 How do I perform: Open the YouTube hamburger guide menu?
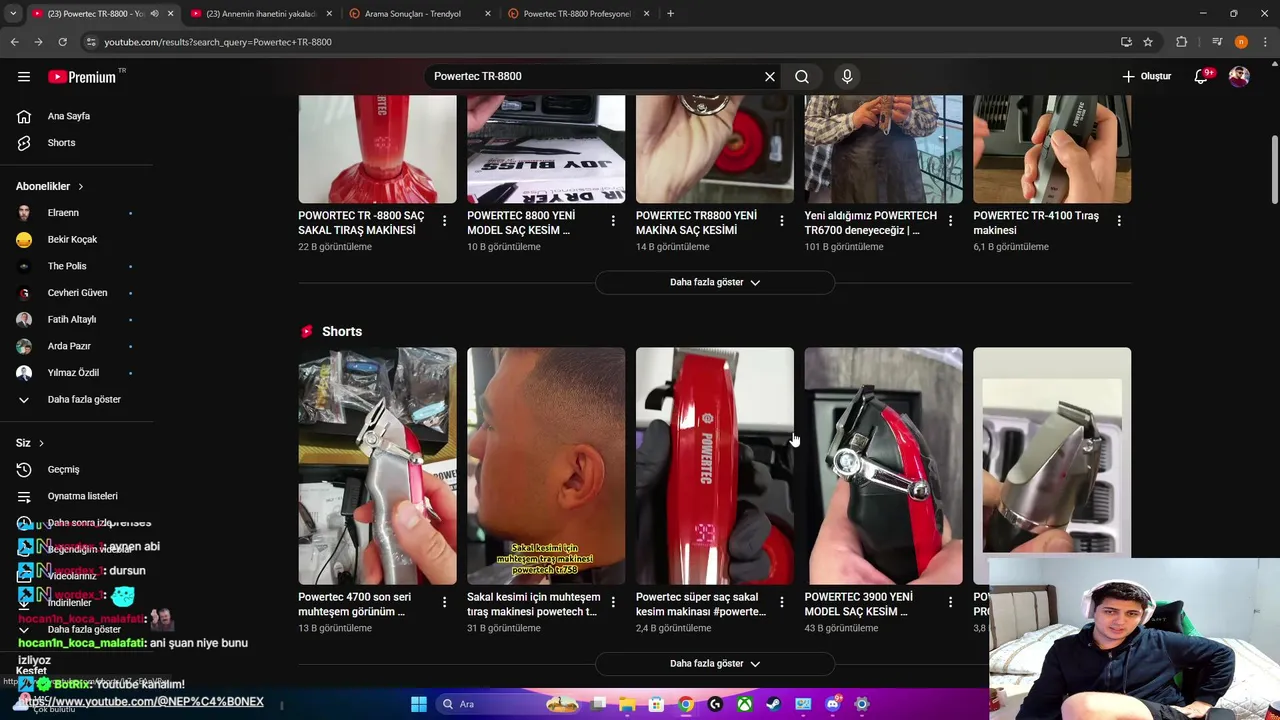[x=24, y=76]
